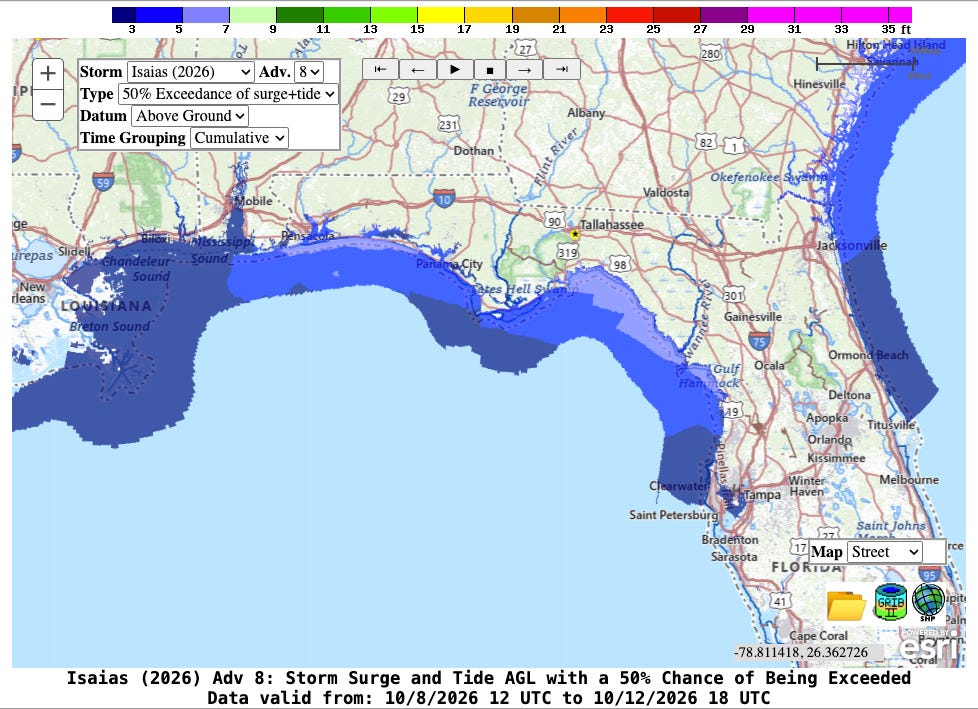This screenshot has height=709, width=978.
Task: Jump to last advisory frame
Action: 561,69
